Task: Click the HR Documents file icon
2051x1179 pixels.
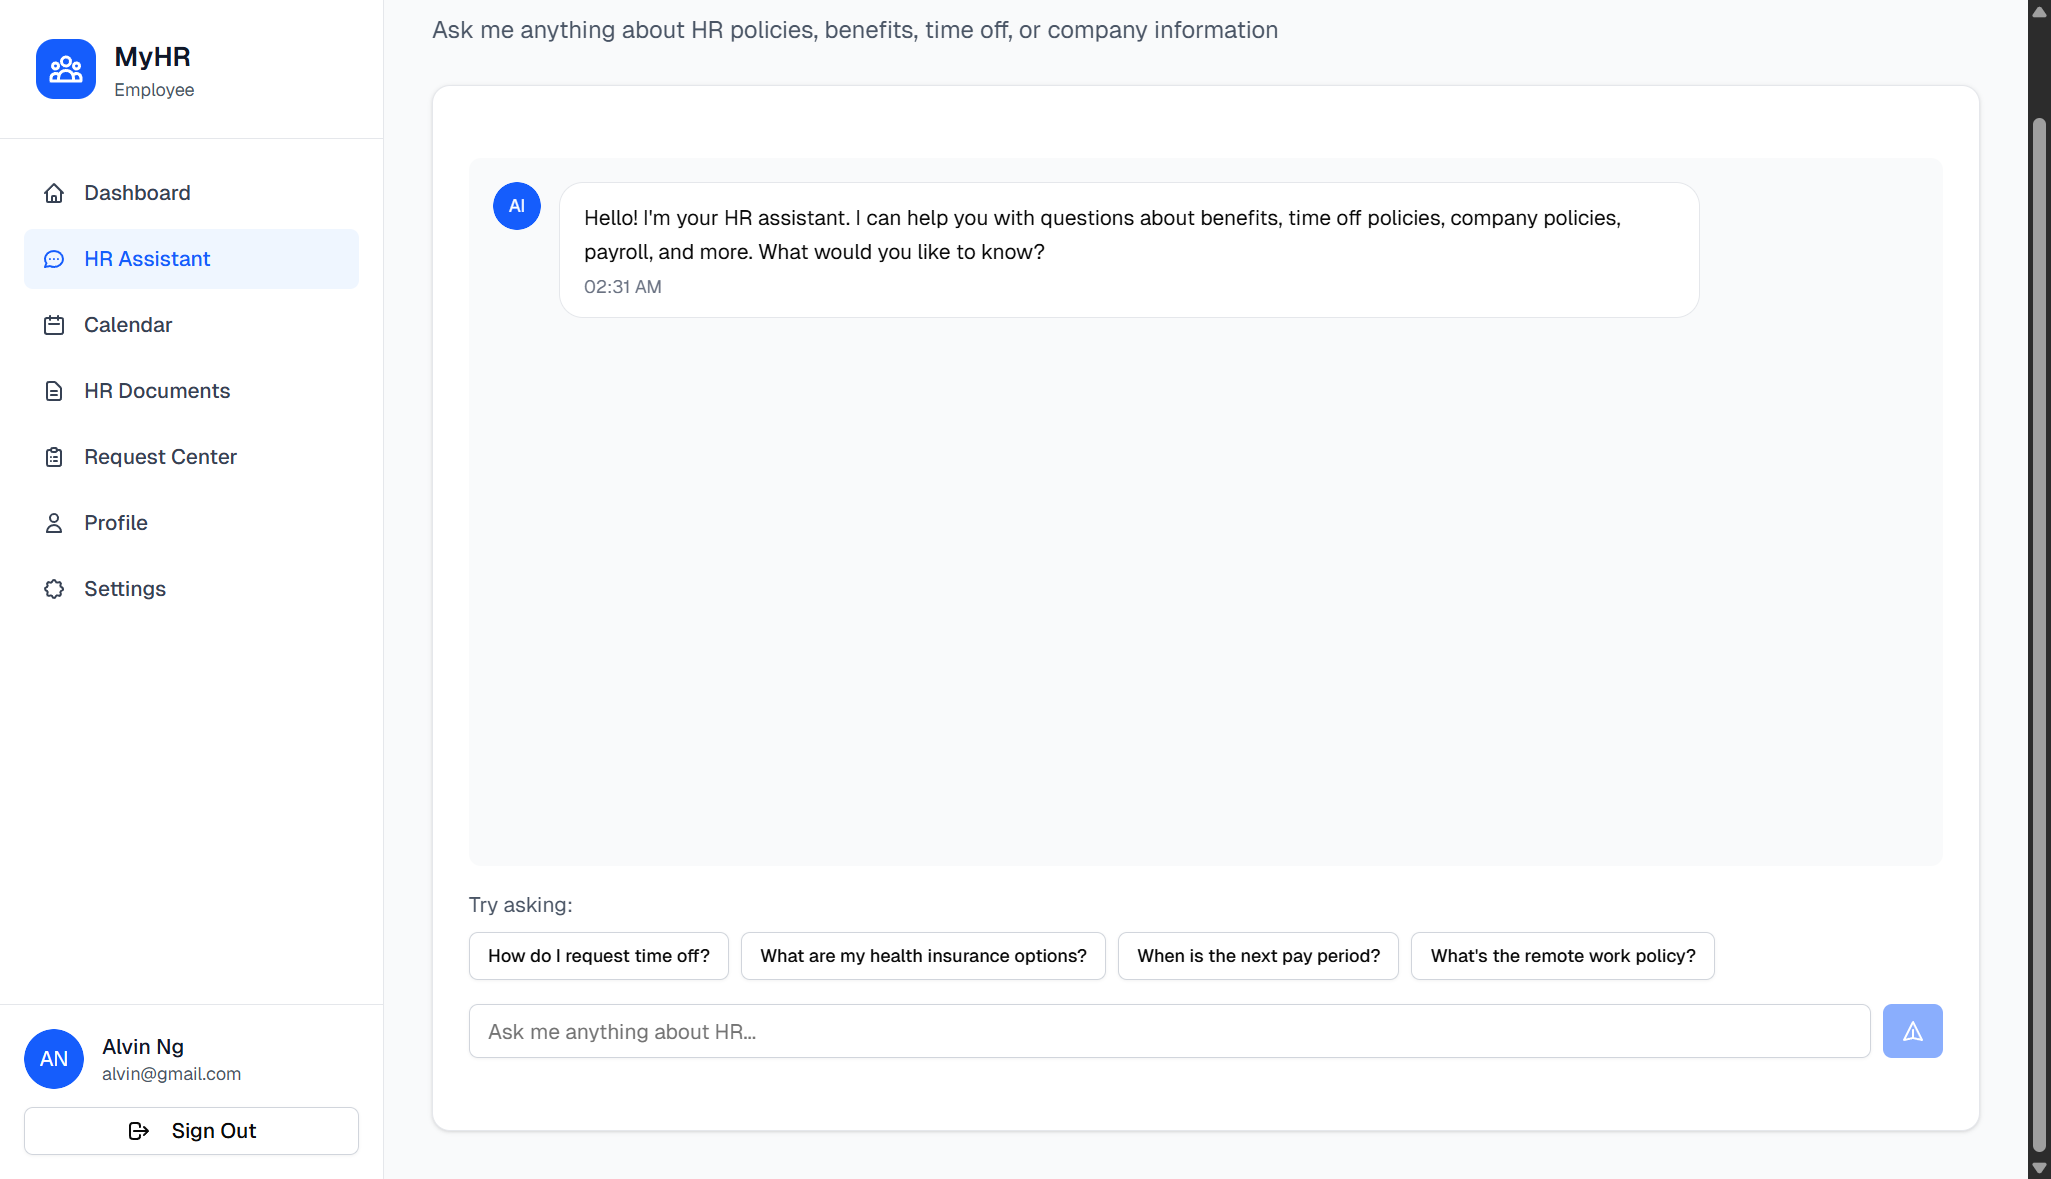Action: (x=54, y=391)
